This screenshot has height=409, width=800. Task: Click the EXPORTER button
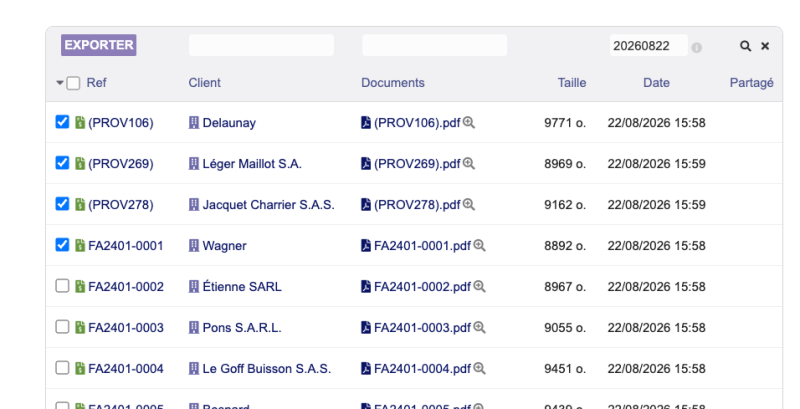point(98,45)
